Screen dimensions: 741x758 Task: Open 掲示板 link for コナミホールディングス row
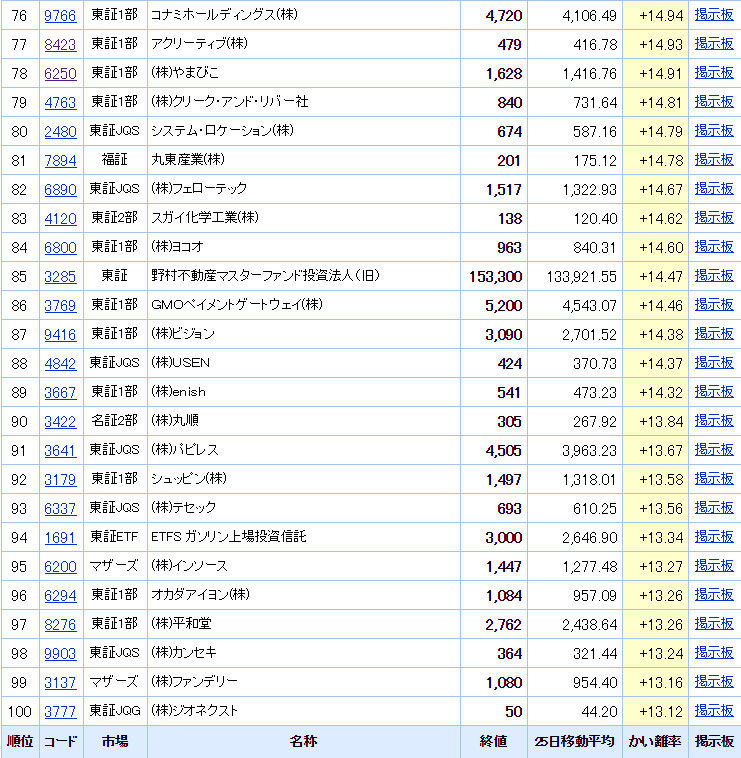714,15
